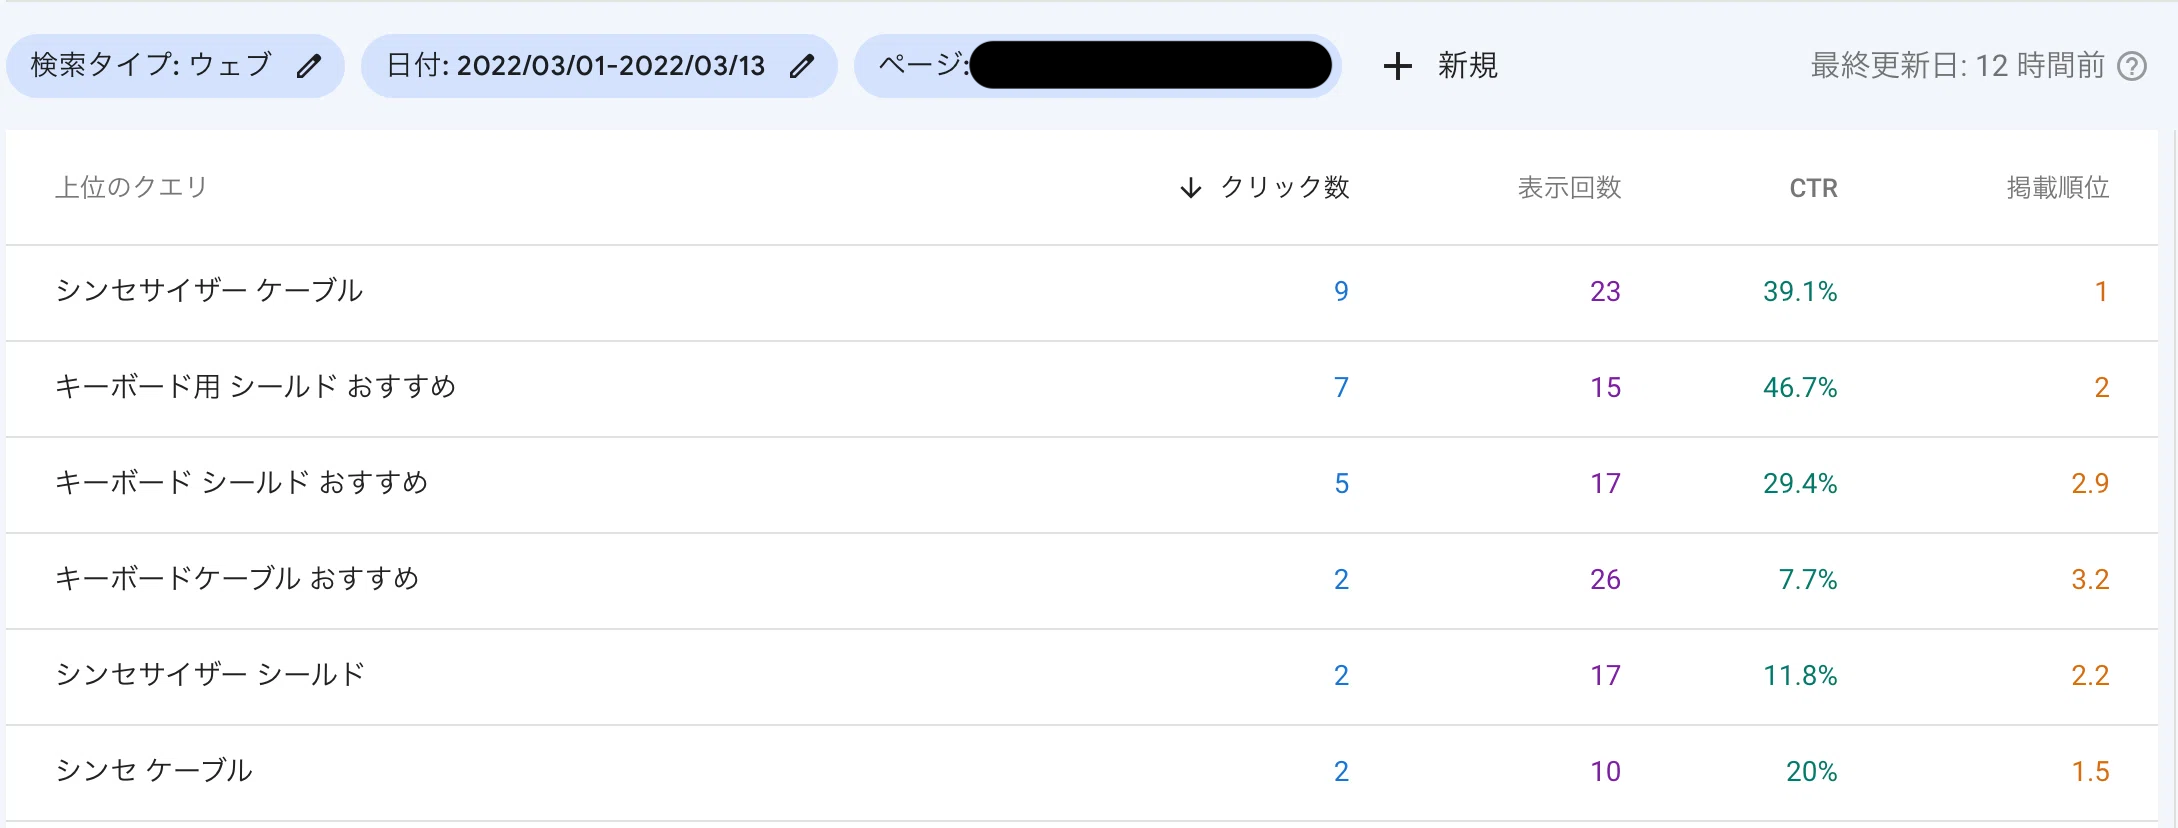
Task: Click the plus icon for new filter
Action: tap(1397, 66)
